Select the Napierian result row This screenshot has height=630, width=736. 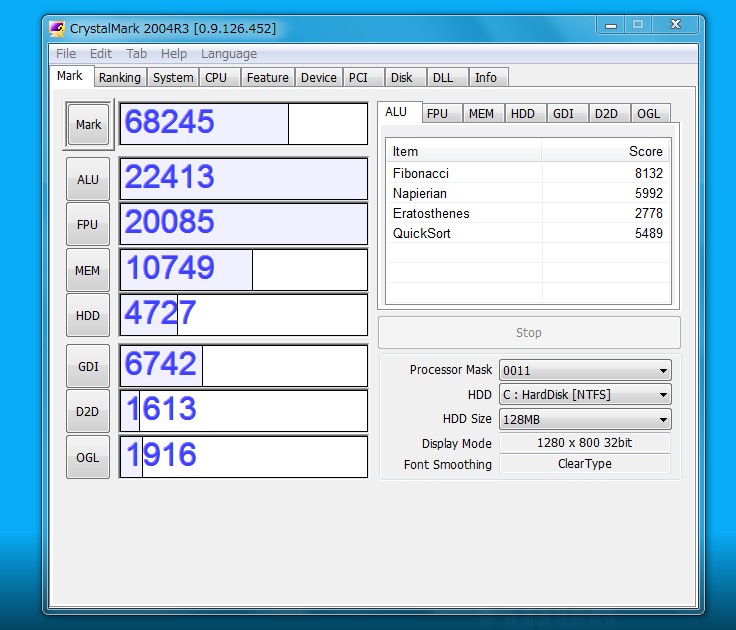[528, 193]
